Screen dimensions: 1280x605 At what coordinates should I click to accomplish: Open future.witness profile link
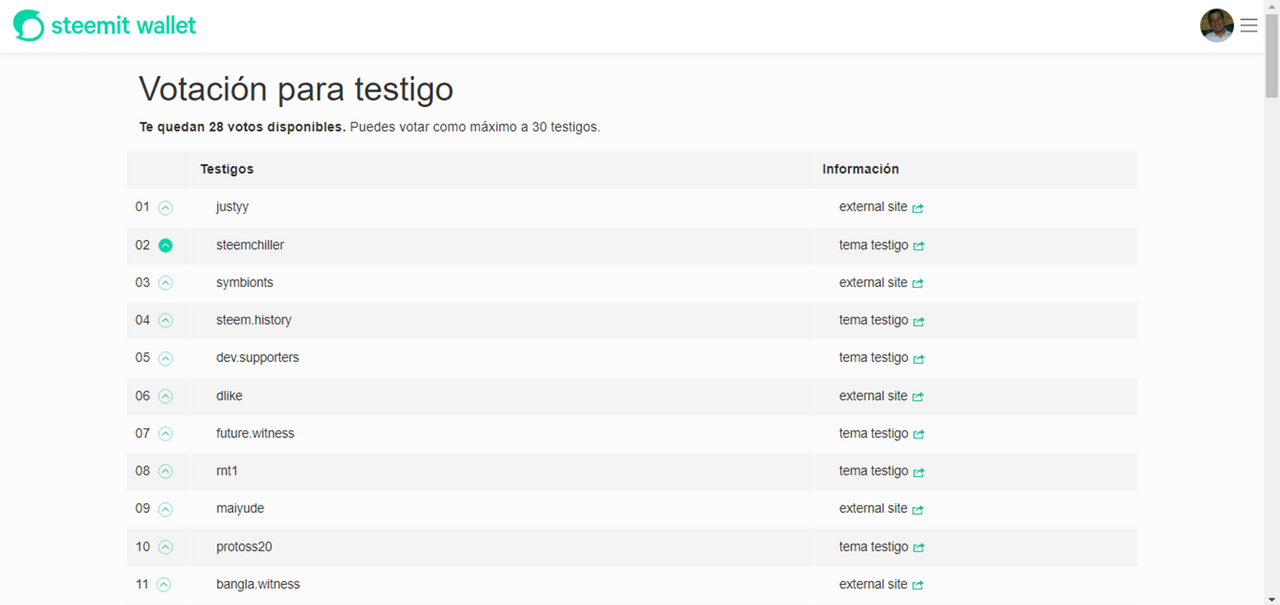click(255, 433)
